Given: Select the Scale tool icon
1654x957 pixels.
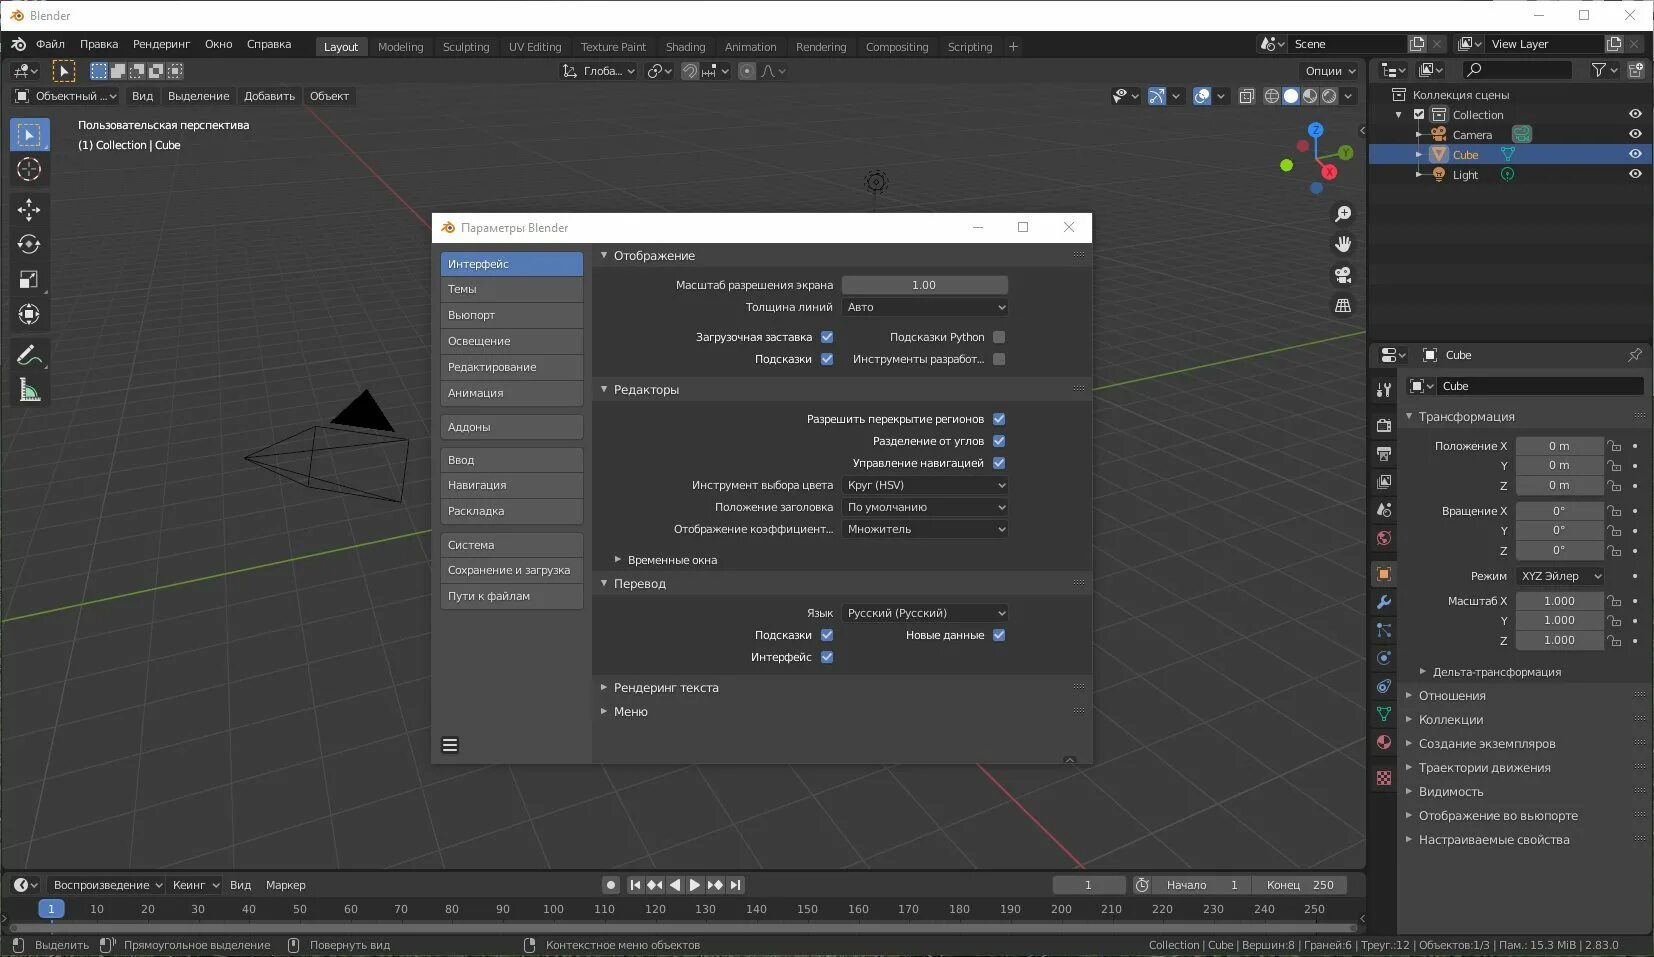Looking at the screenshot, I should click(29, 279).
